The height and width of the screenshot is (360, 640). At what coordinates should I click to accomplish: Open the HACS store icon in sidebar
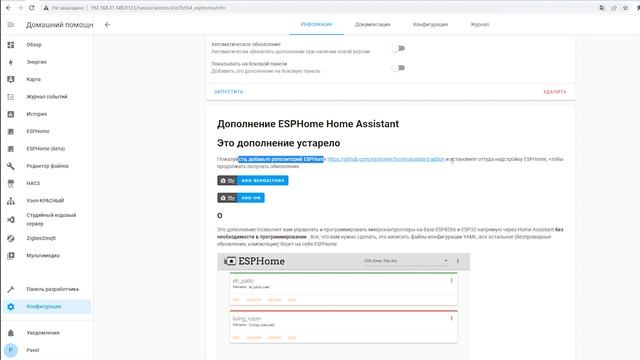11,183
